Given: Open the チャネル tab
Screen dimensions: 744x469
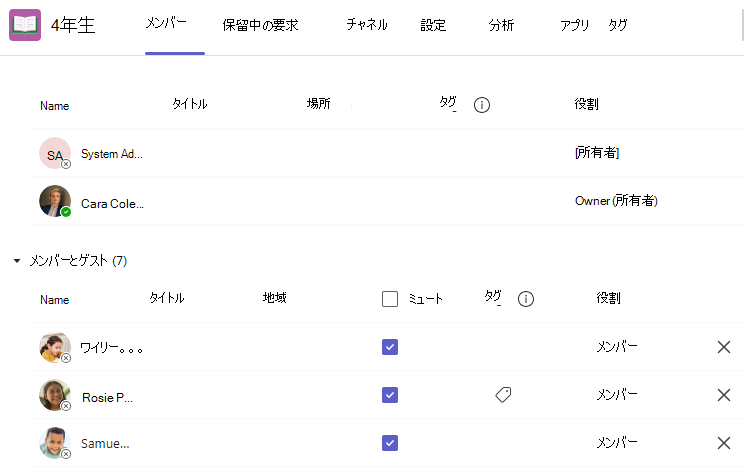Looking at the screenshot, I should coord(367,24).
